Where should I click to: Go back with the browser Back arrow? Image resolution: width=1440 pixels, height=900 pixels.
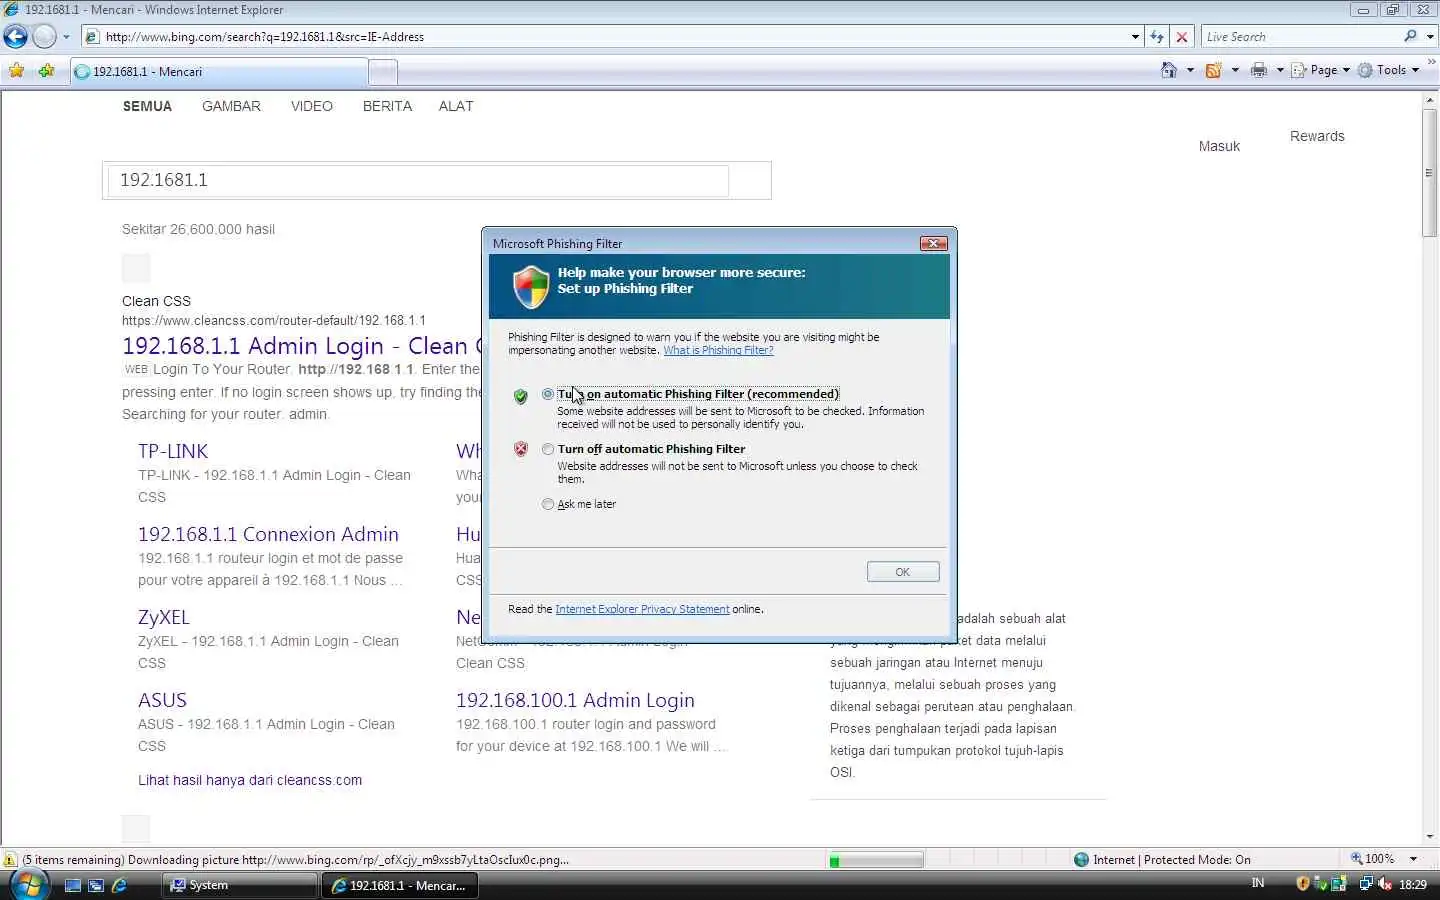[16, 37]
